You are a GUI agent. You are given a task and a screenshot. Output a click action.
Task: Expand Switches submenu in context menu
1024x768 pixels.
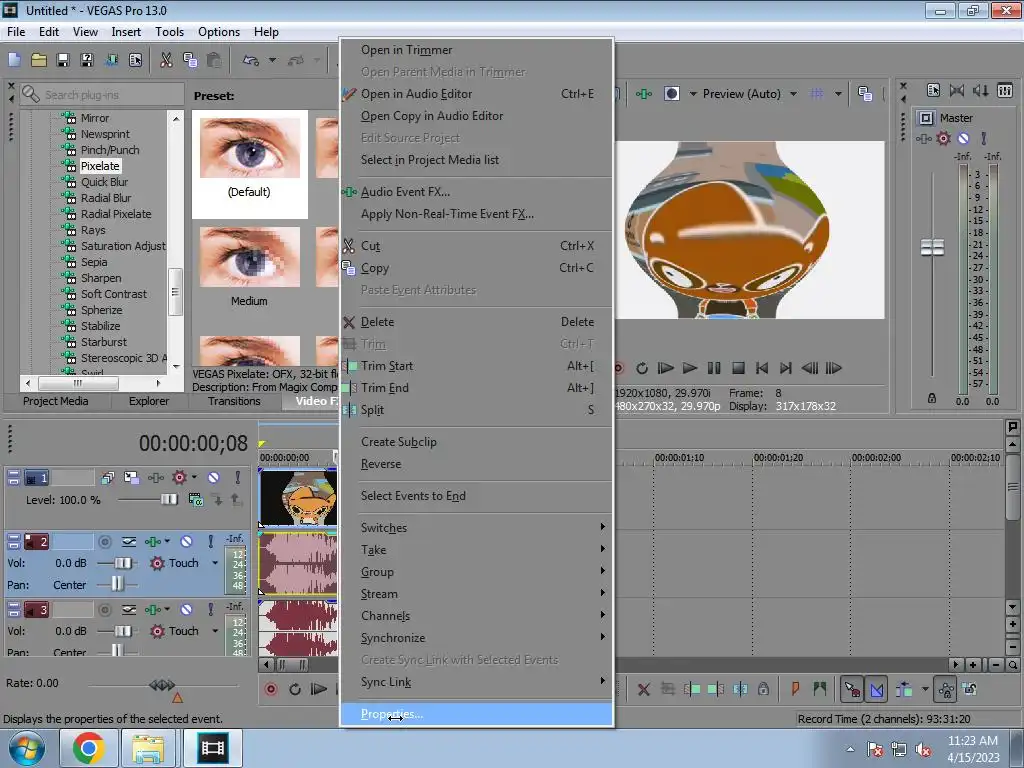tap(477, 528)
